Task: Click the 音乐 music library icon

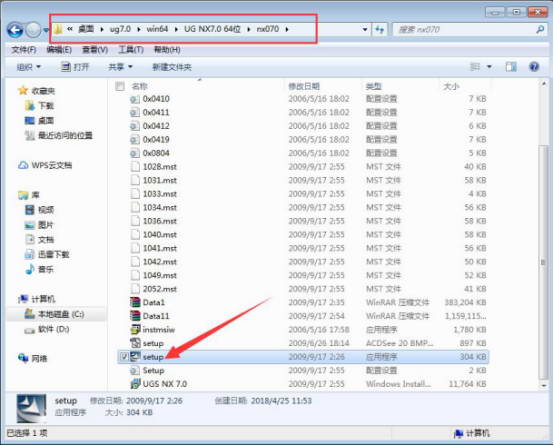Action: pyautogui.click(x=30, y=269)
